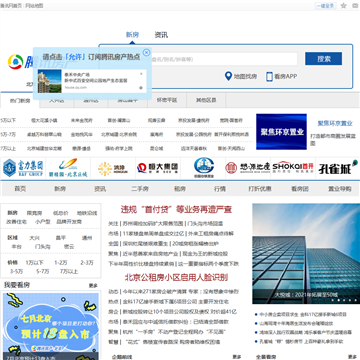Open 新房 in the gray navigation bar
The height and width of the screenshot is (360, 360).
tap(60, 189)
